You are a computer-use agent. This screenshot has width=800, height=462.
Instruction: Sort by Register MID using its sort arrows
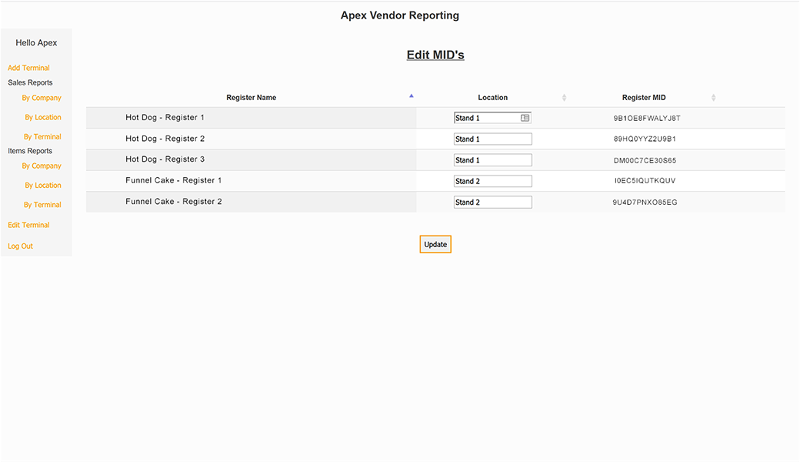pos(713,97)
